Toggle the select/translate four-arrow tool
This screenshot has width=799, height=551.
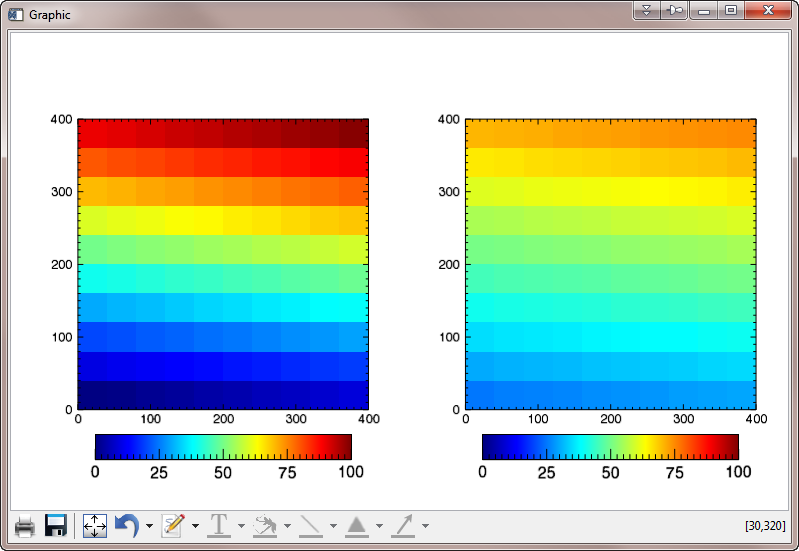pyautogui.click(x=94, y=525)
